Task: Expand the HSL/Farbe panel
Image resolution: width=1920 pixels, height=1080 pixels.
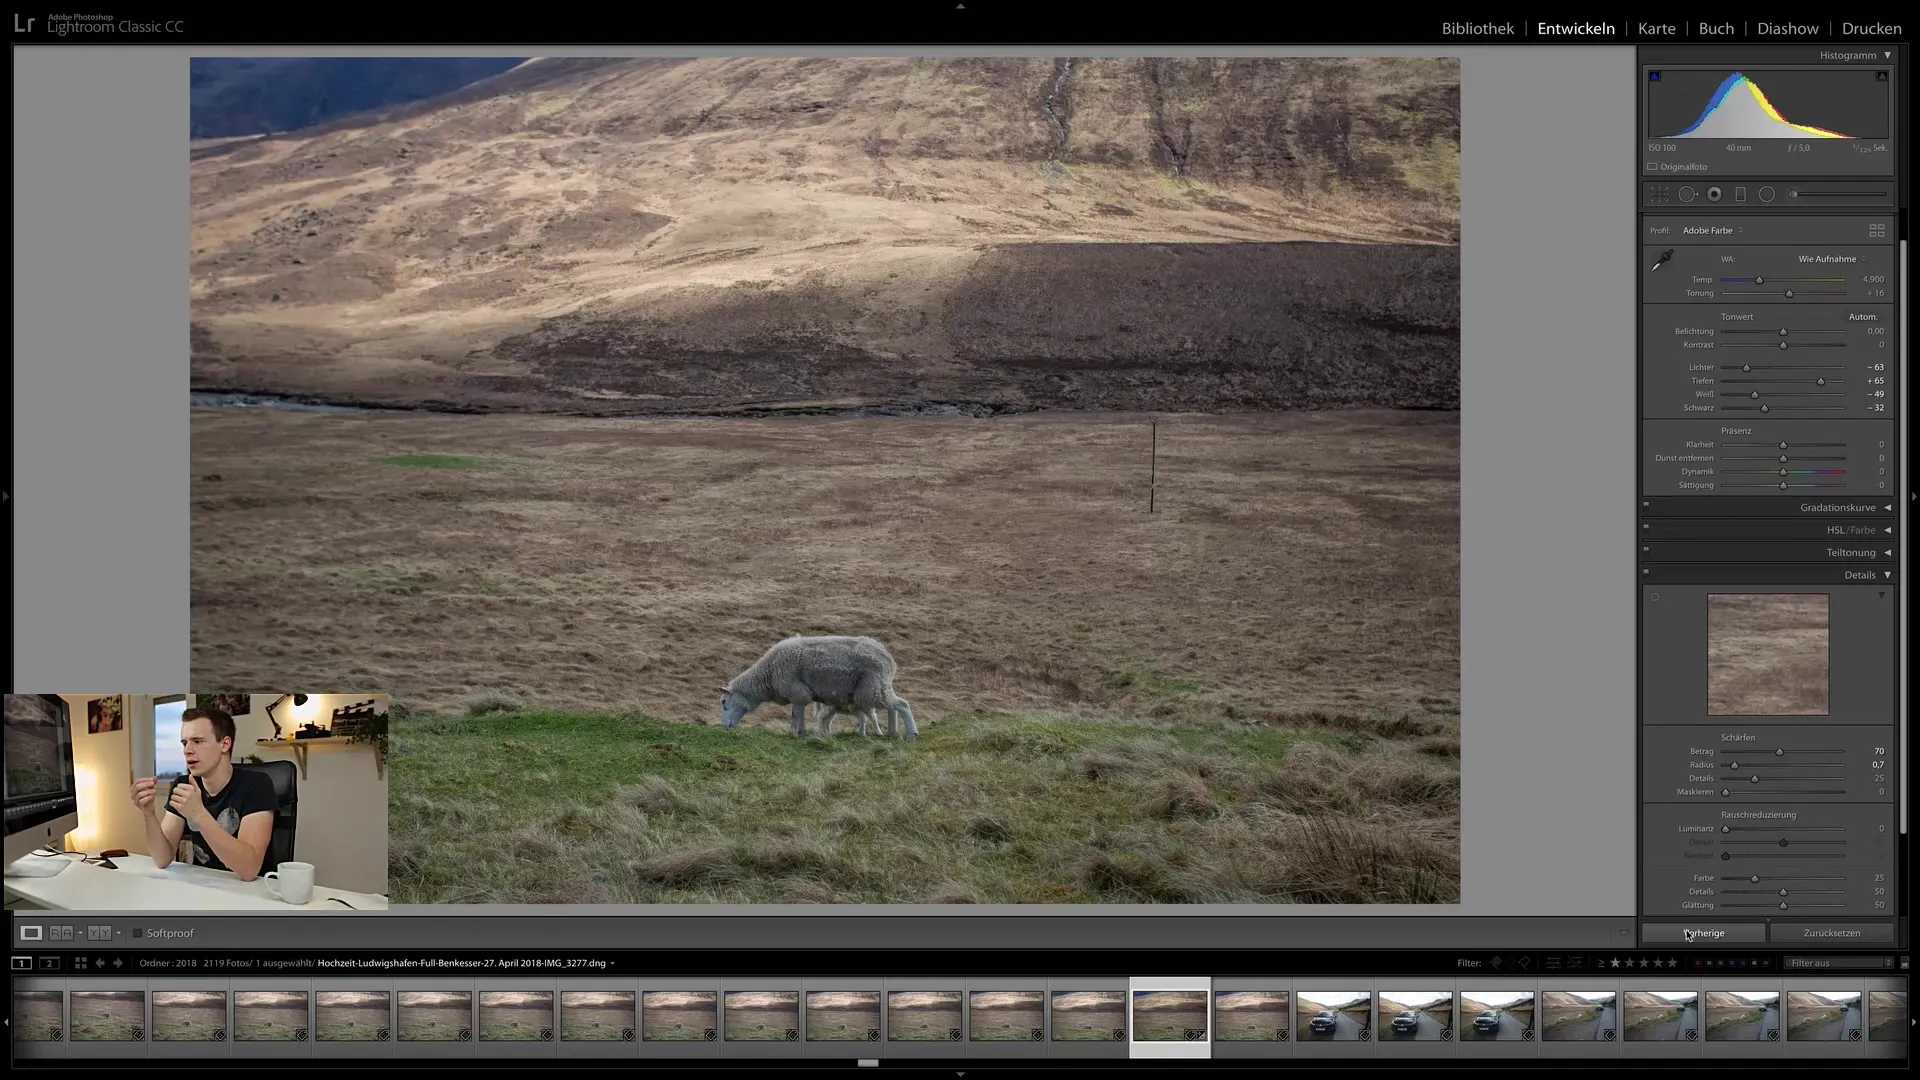Action: pyautogui.click(x=1888, y=530)
